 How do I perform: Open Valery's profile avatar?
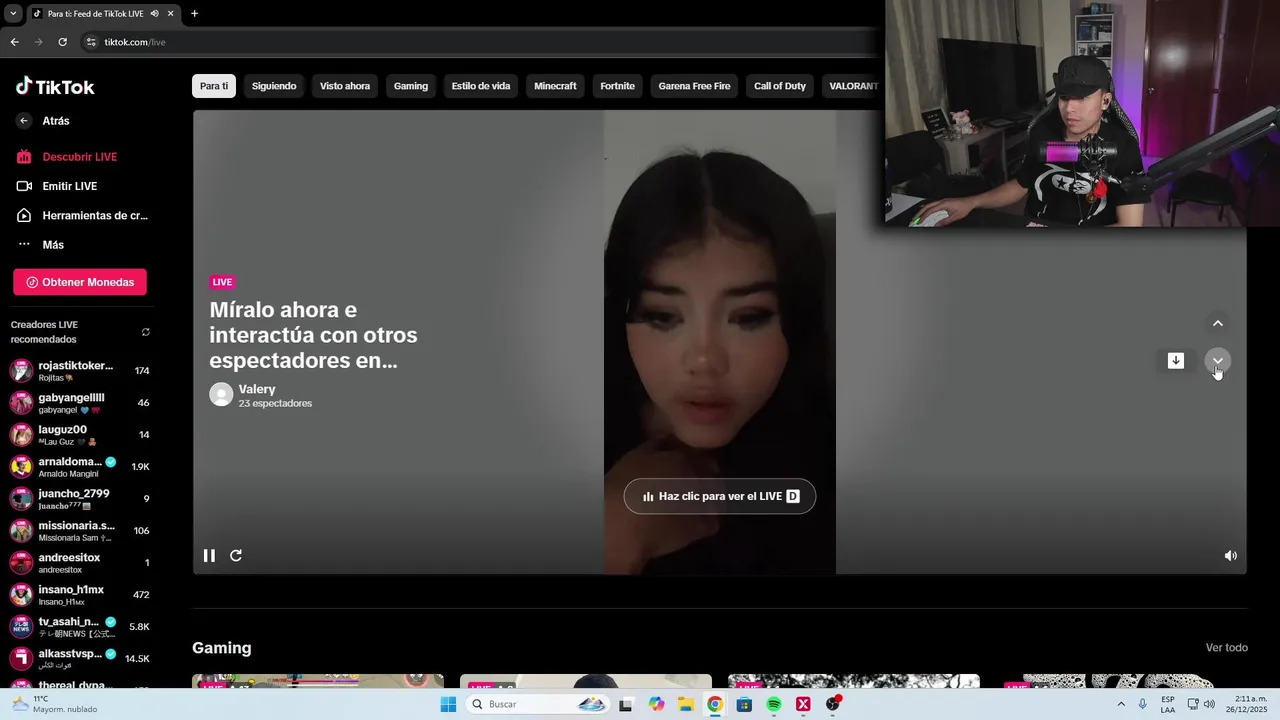point(221,394)
